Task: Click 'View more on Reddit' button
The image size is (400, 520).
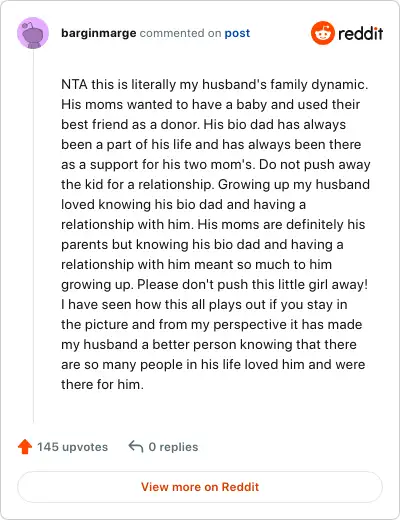Action: pyautogui.click(x=200, y=487)
